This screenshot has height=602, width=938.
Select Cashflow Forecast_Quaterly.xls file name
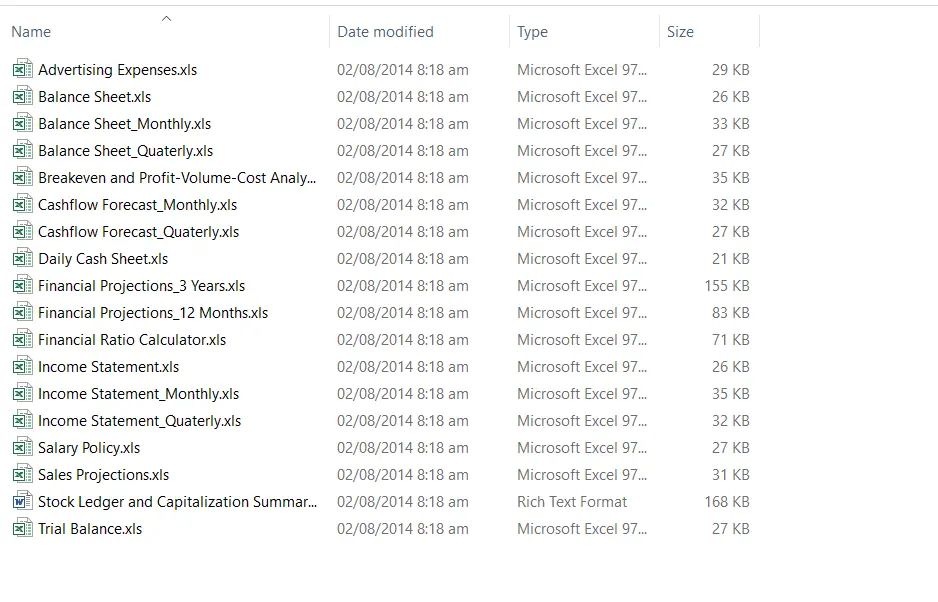[x=138, y=232]
